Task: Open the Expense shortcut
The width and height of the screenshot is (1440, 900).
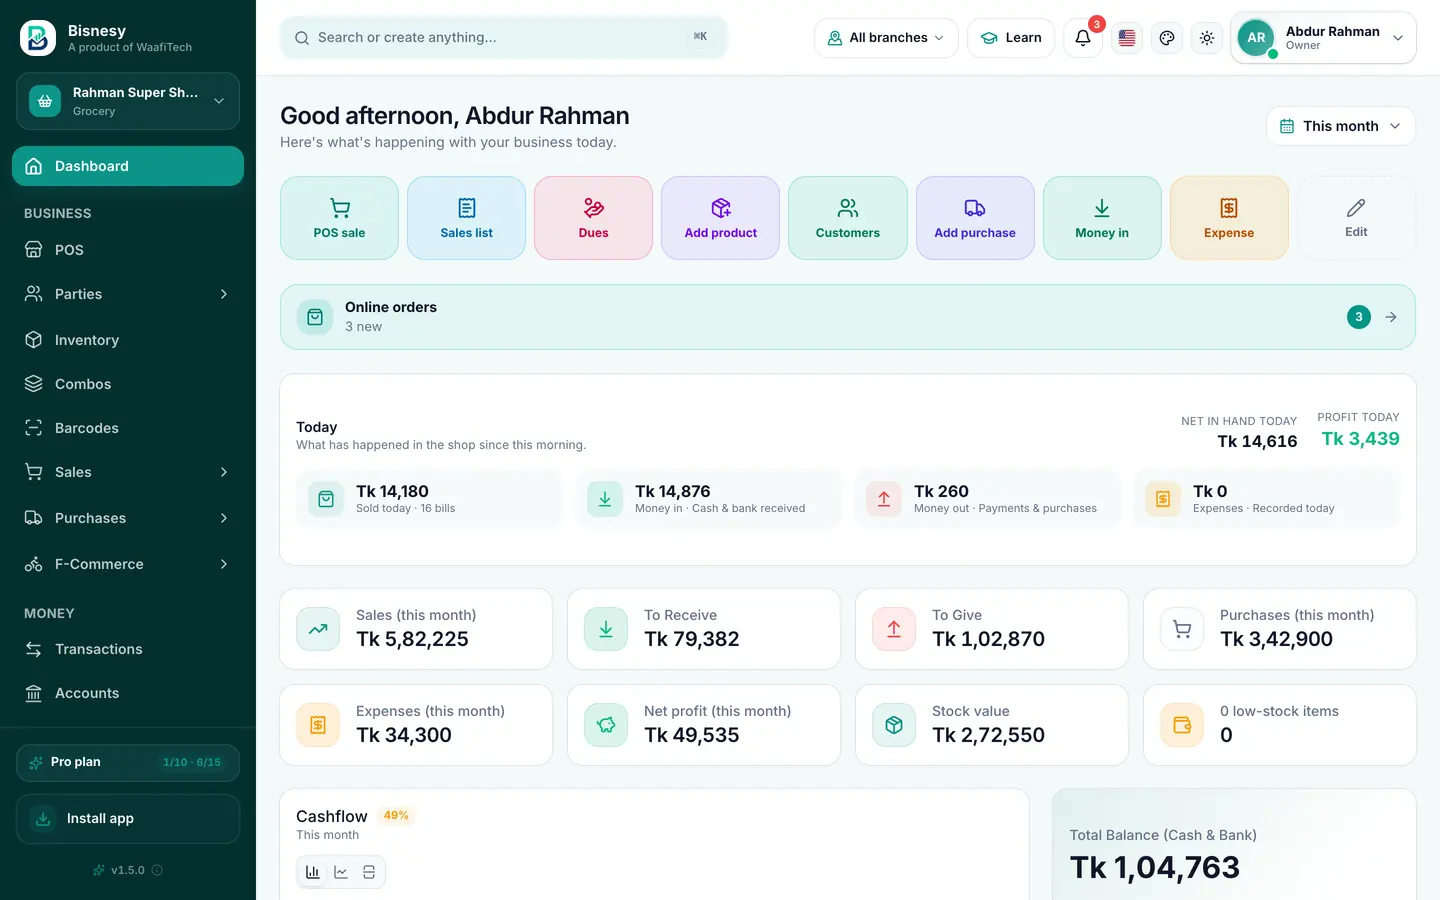Action: coord(1229,218)
